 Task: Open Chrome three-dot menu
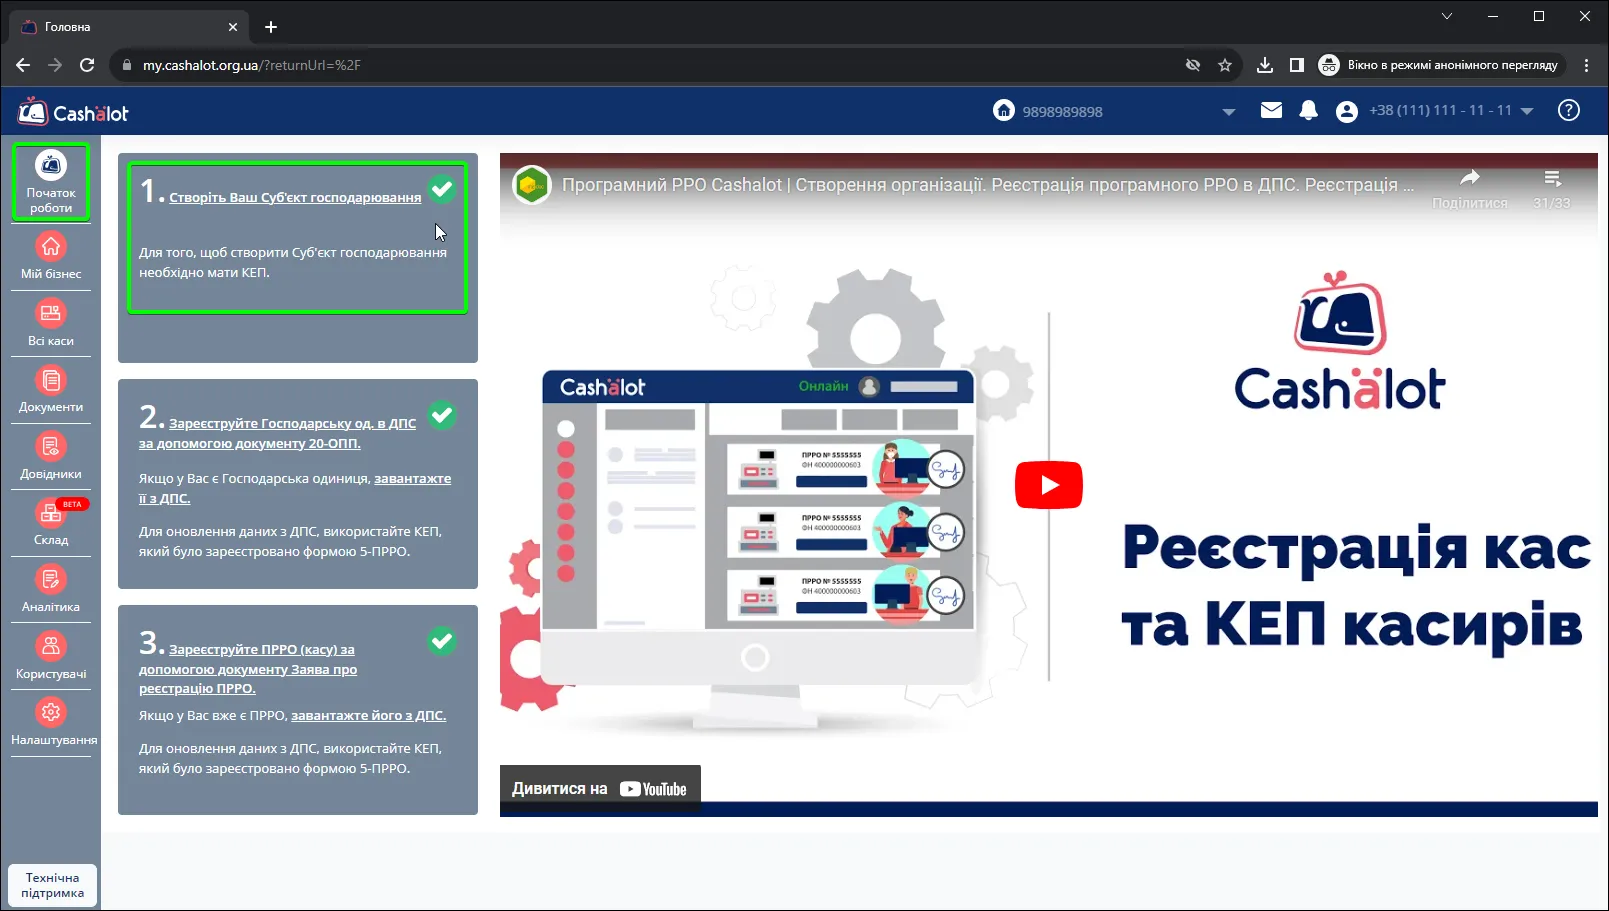tap(1586, 65)
